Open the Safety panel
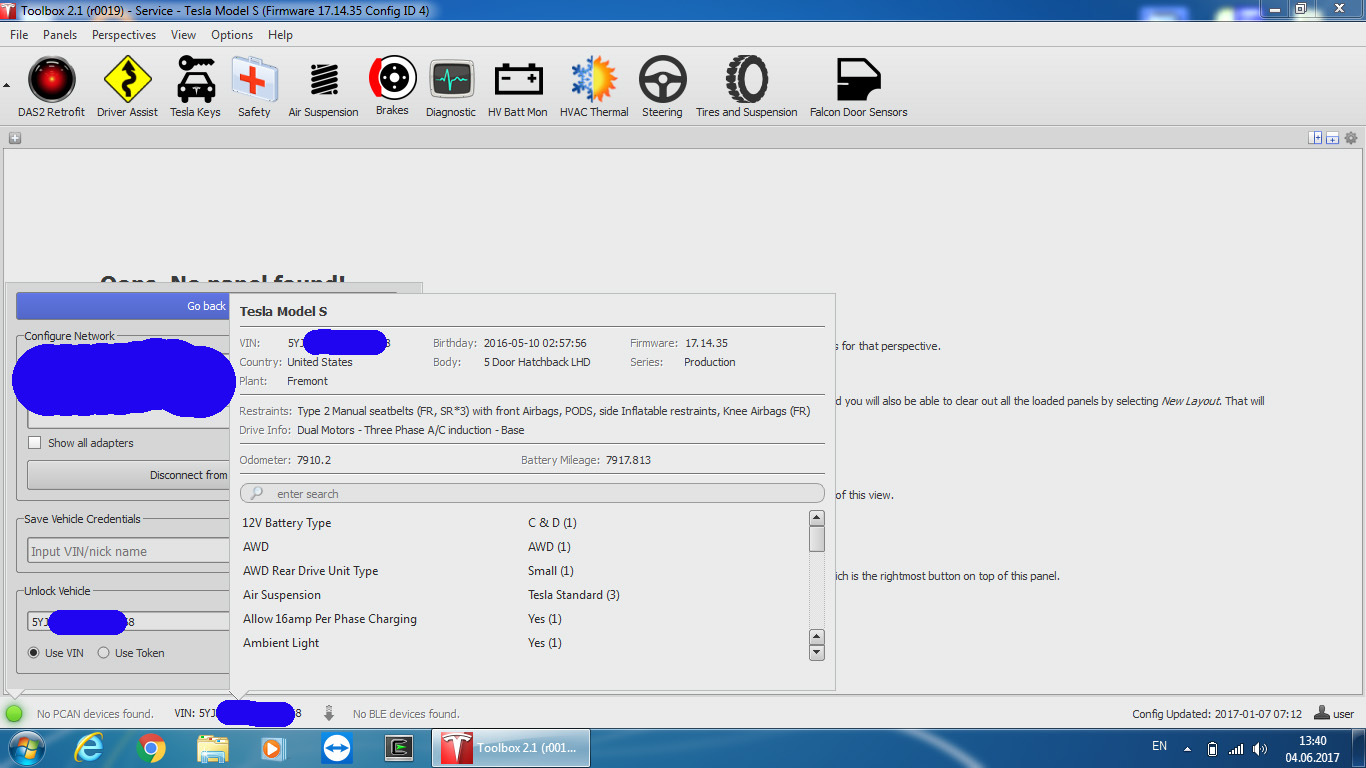Screen dimensions: 1366x768 [254, 88]
